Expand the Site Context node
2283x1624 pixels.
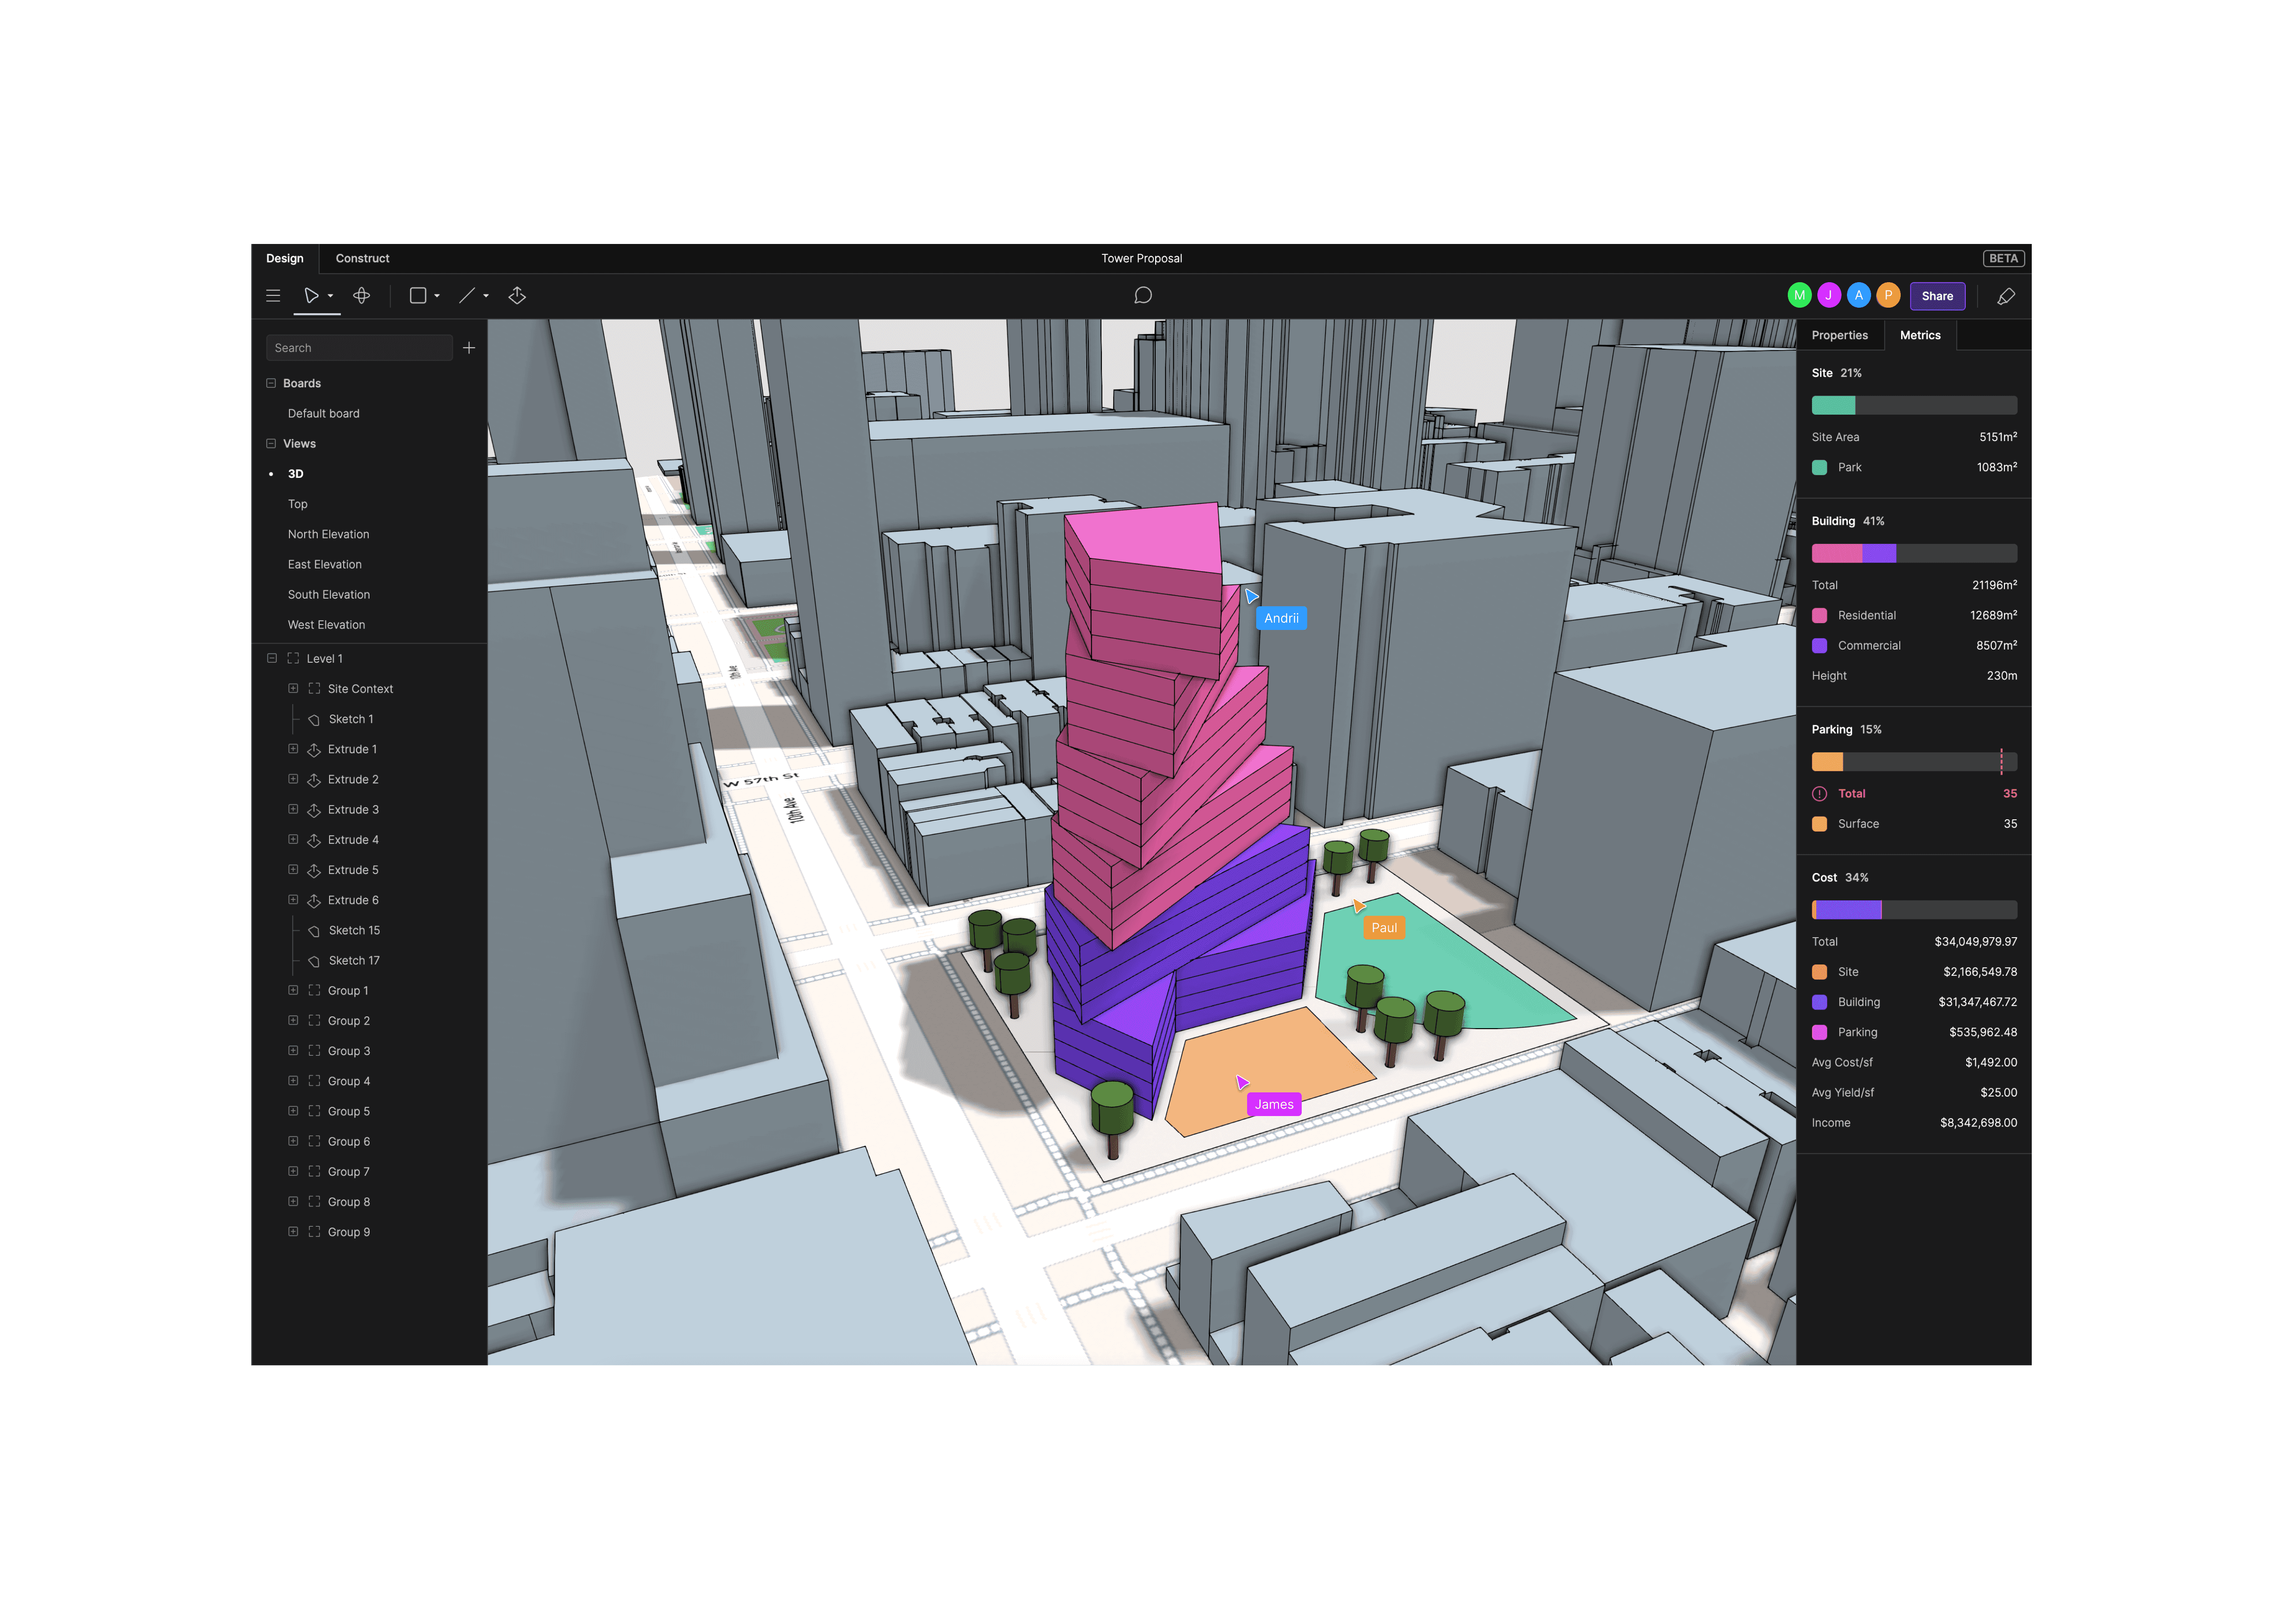click(x=293, y=688)
